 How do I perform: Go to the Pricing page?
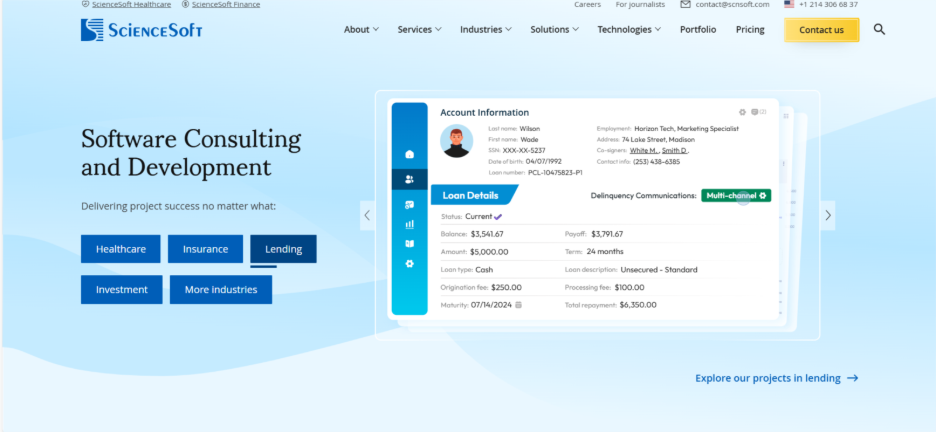point(750,30)
